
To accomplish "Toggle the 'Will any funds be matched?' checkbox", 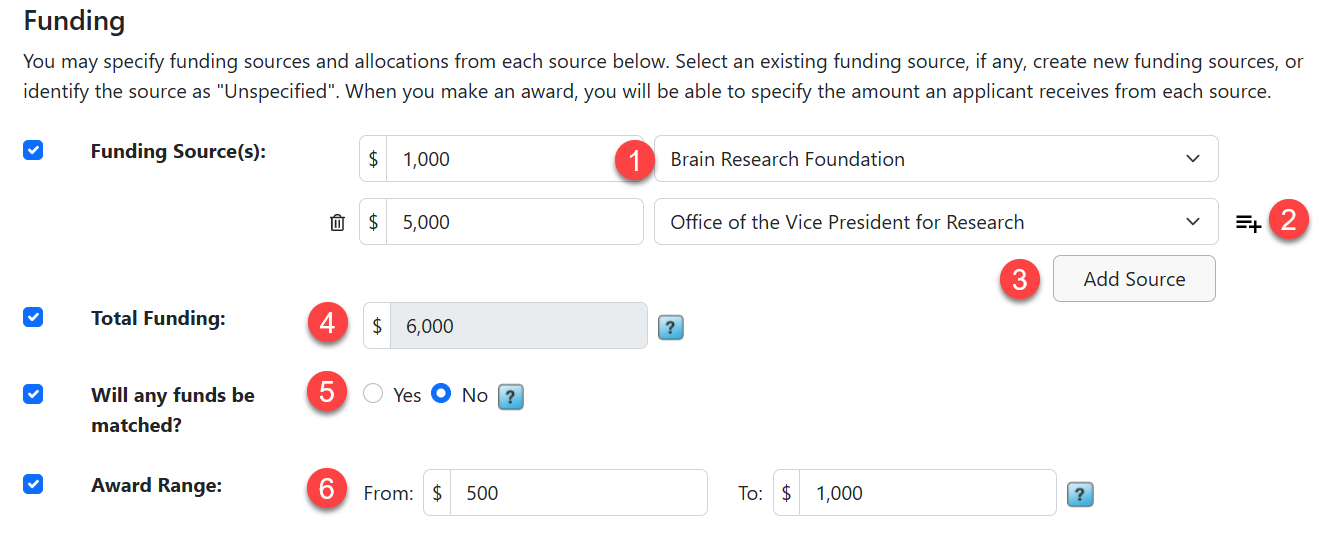I will (x=33, y=394).
